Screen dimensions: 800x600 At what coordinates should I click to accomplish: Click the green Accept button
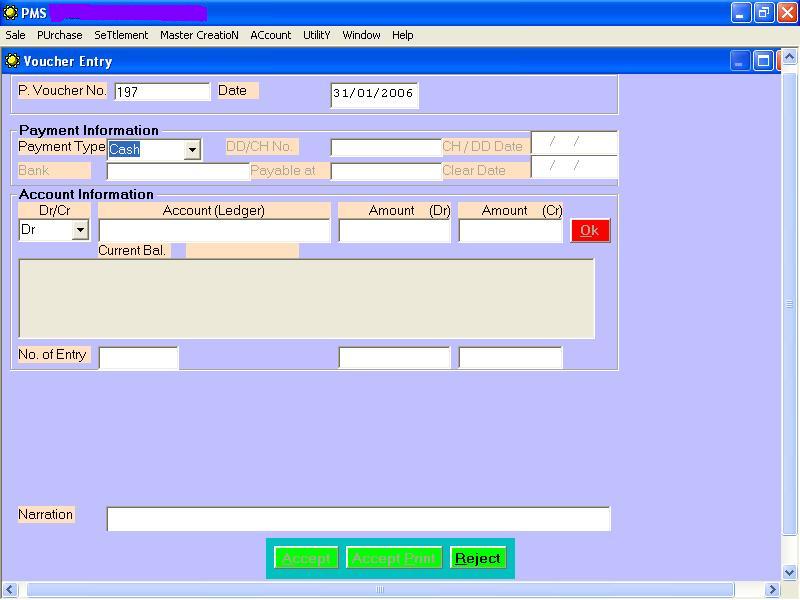pyautogui.click(x=306, y=558)
